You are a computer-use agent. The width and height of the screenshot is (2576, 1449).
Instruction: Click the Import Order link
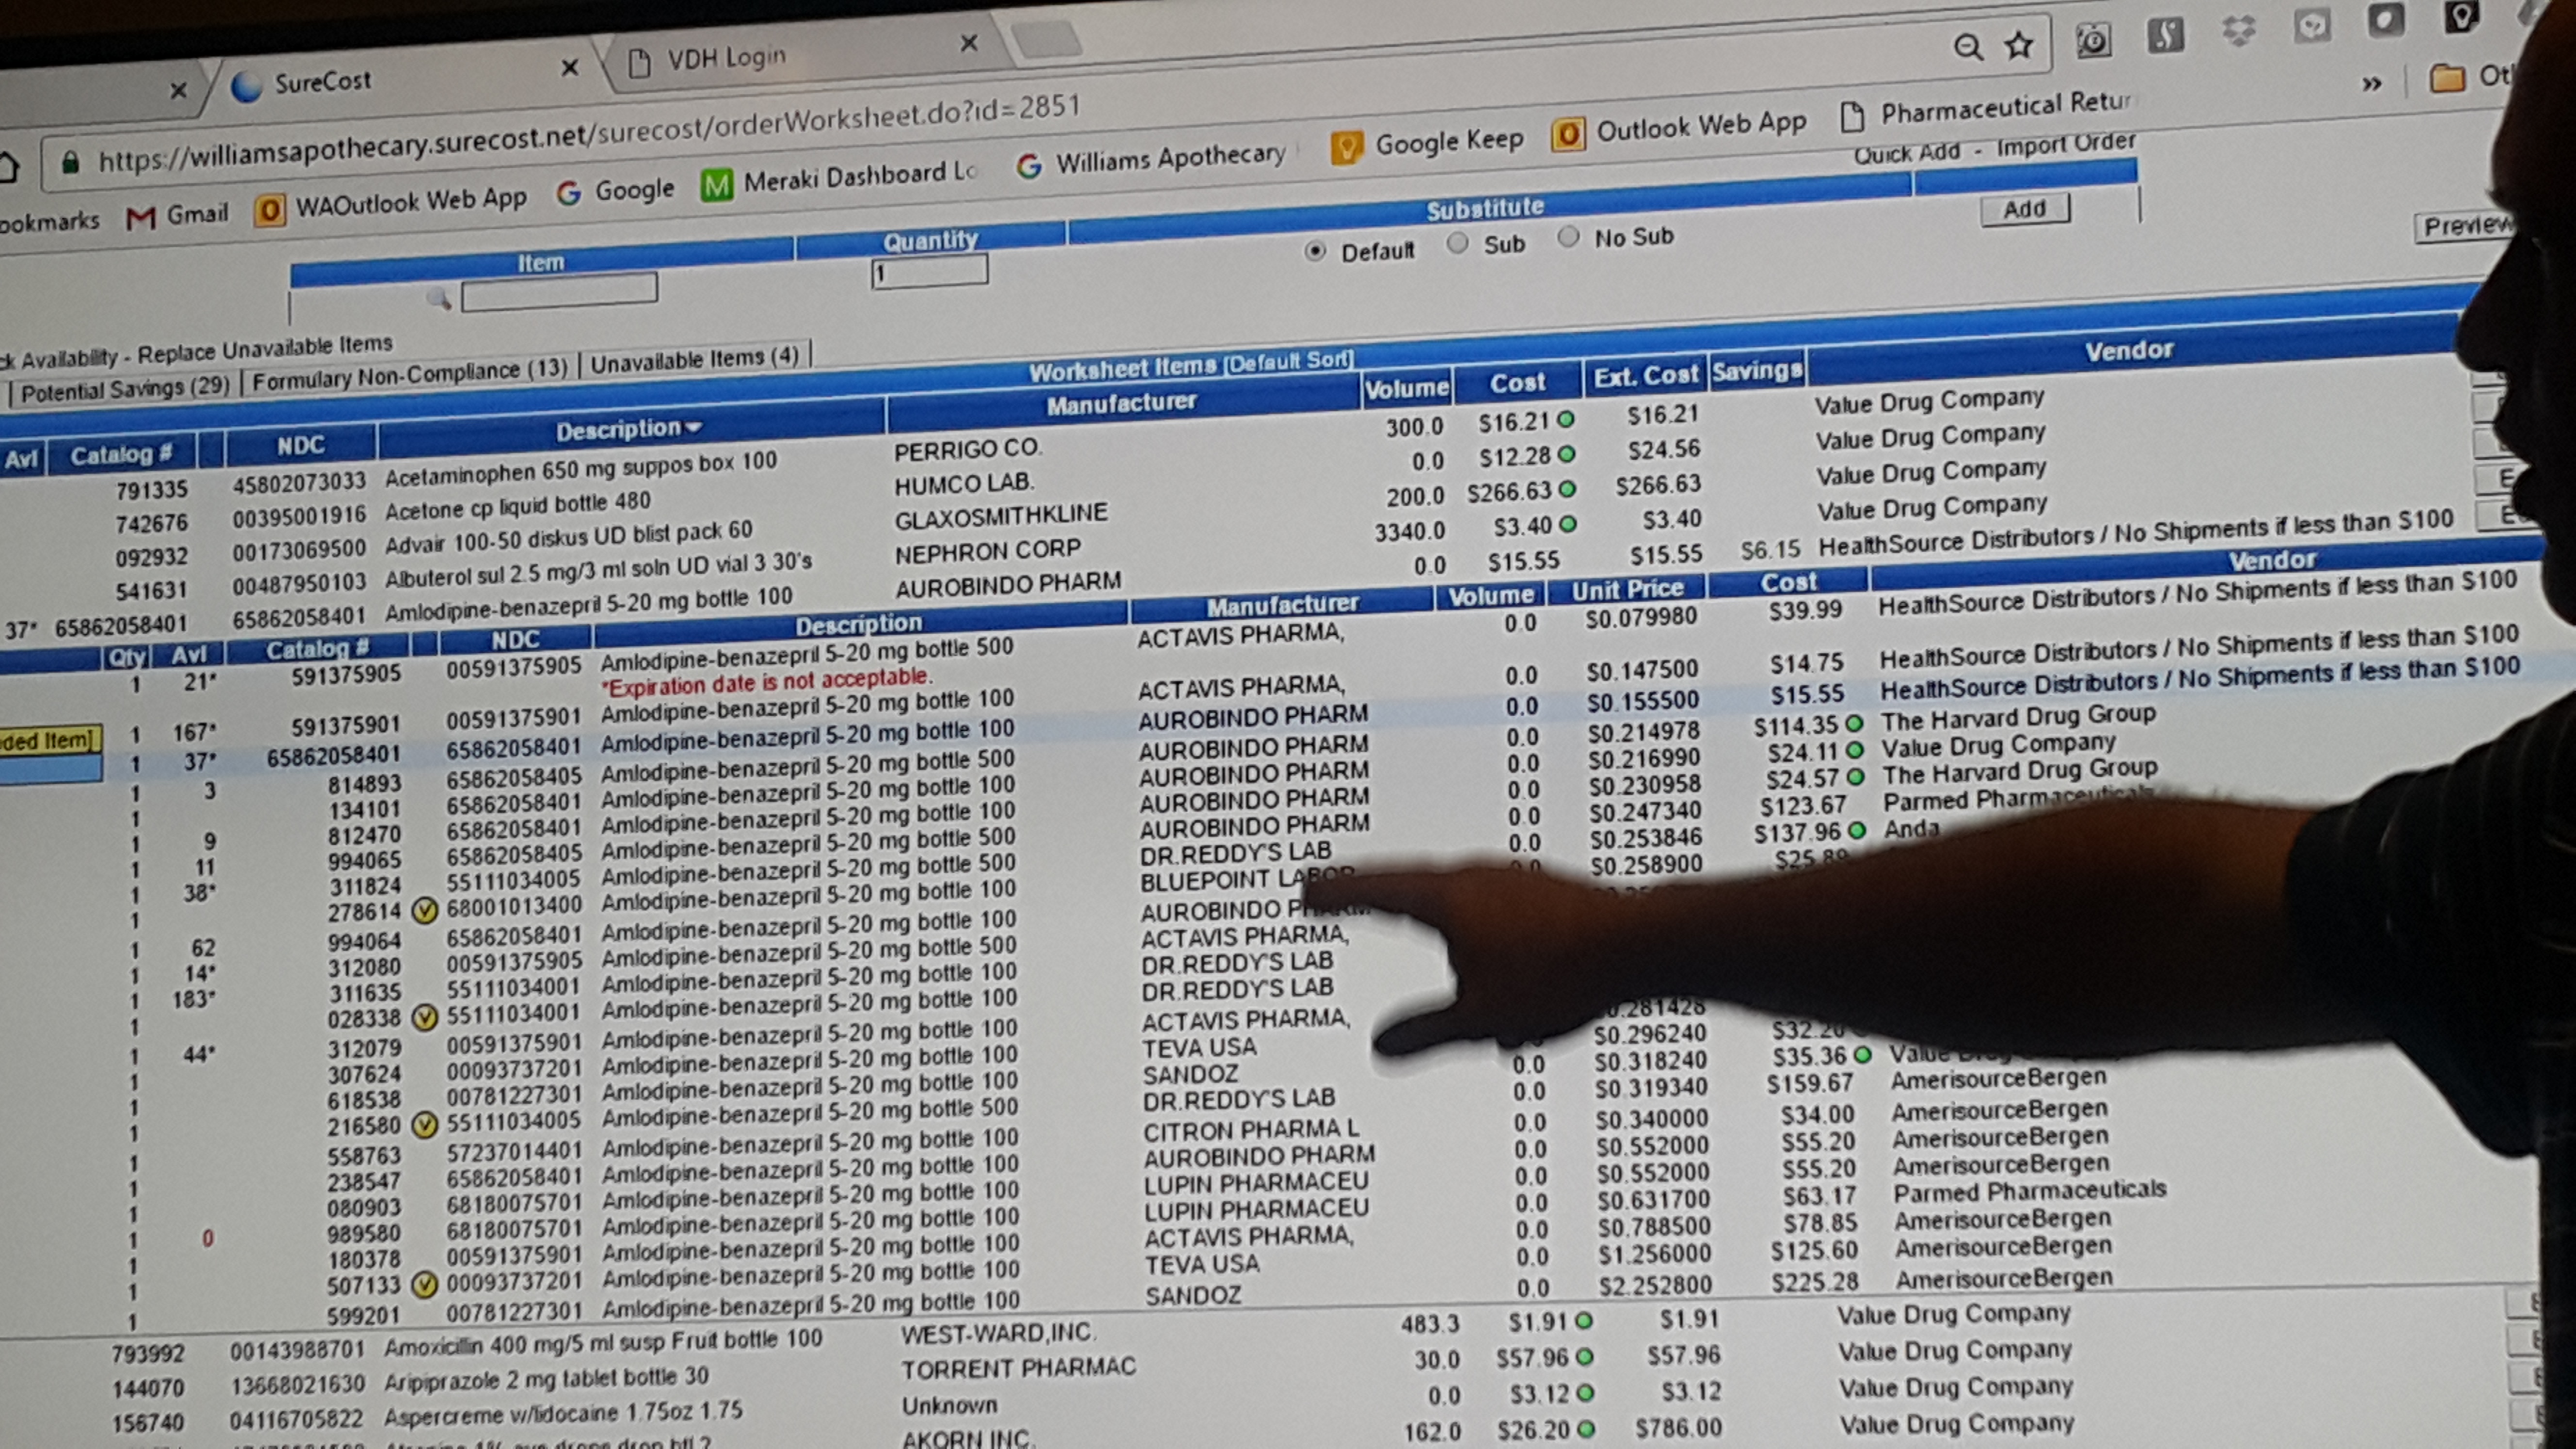pos(2065,144)
